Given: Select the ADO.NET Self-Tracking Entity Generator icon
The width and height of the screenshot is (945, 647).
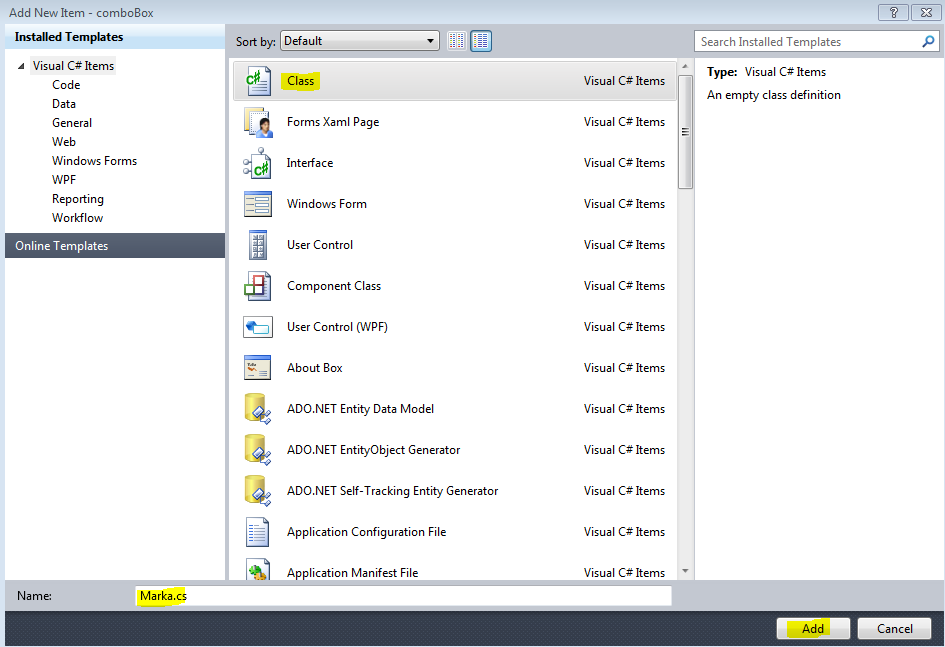Looking at the screenshot, I should tap(258, 491).
